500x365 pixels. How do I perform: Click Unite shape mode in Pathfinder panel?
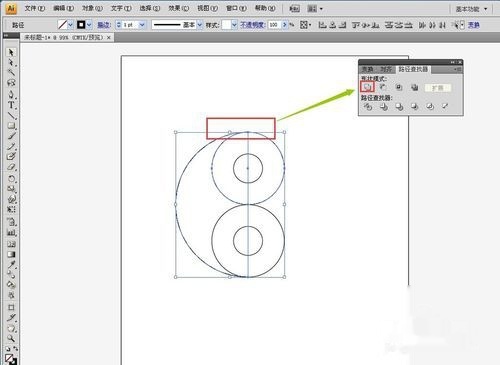tap(367, 87)
